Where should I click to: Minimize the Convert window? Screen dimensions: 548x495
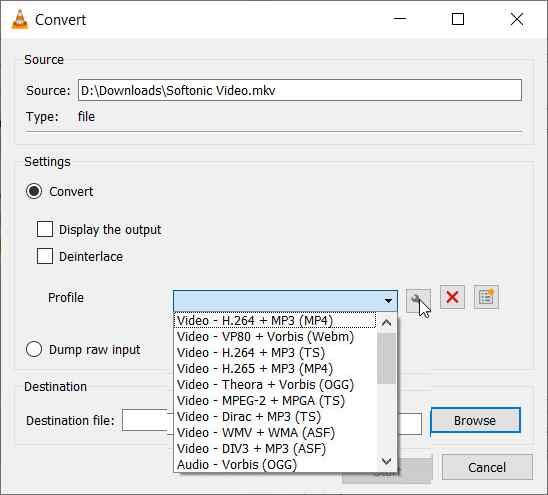click(x=400, y=19)
